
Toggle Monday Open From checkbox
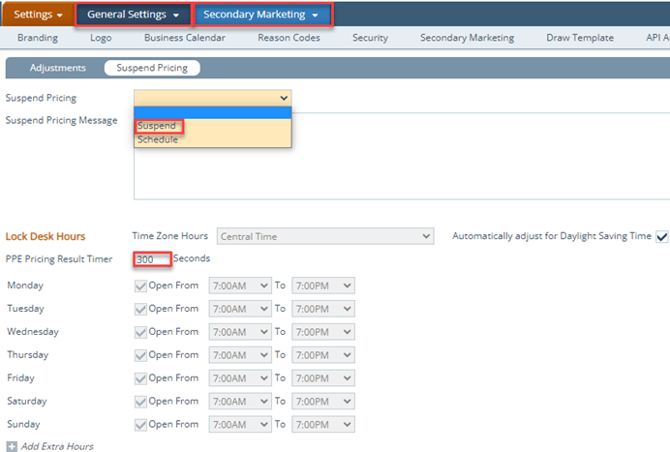pyautogui.click(x=140, y=285)
